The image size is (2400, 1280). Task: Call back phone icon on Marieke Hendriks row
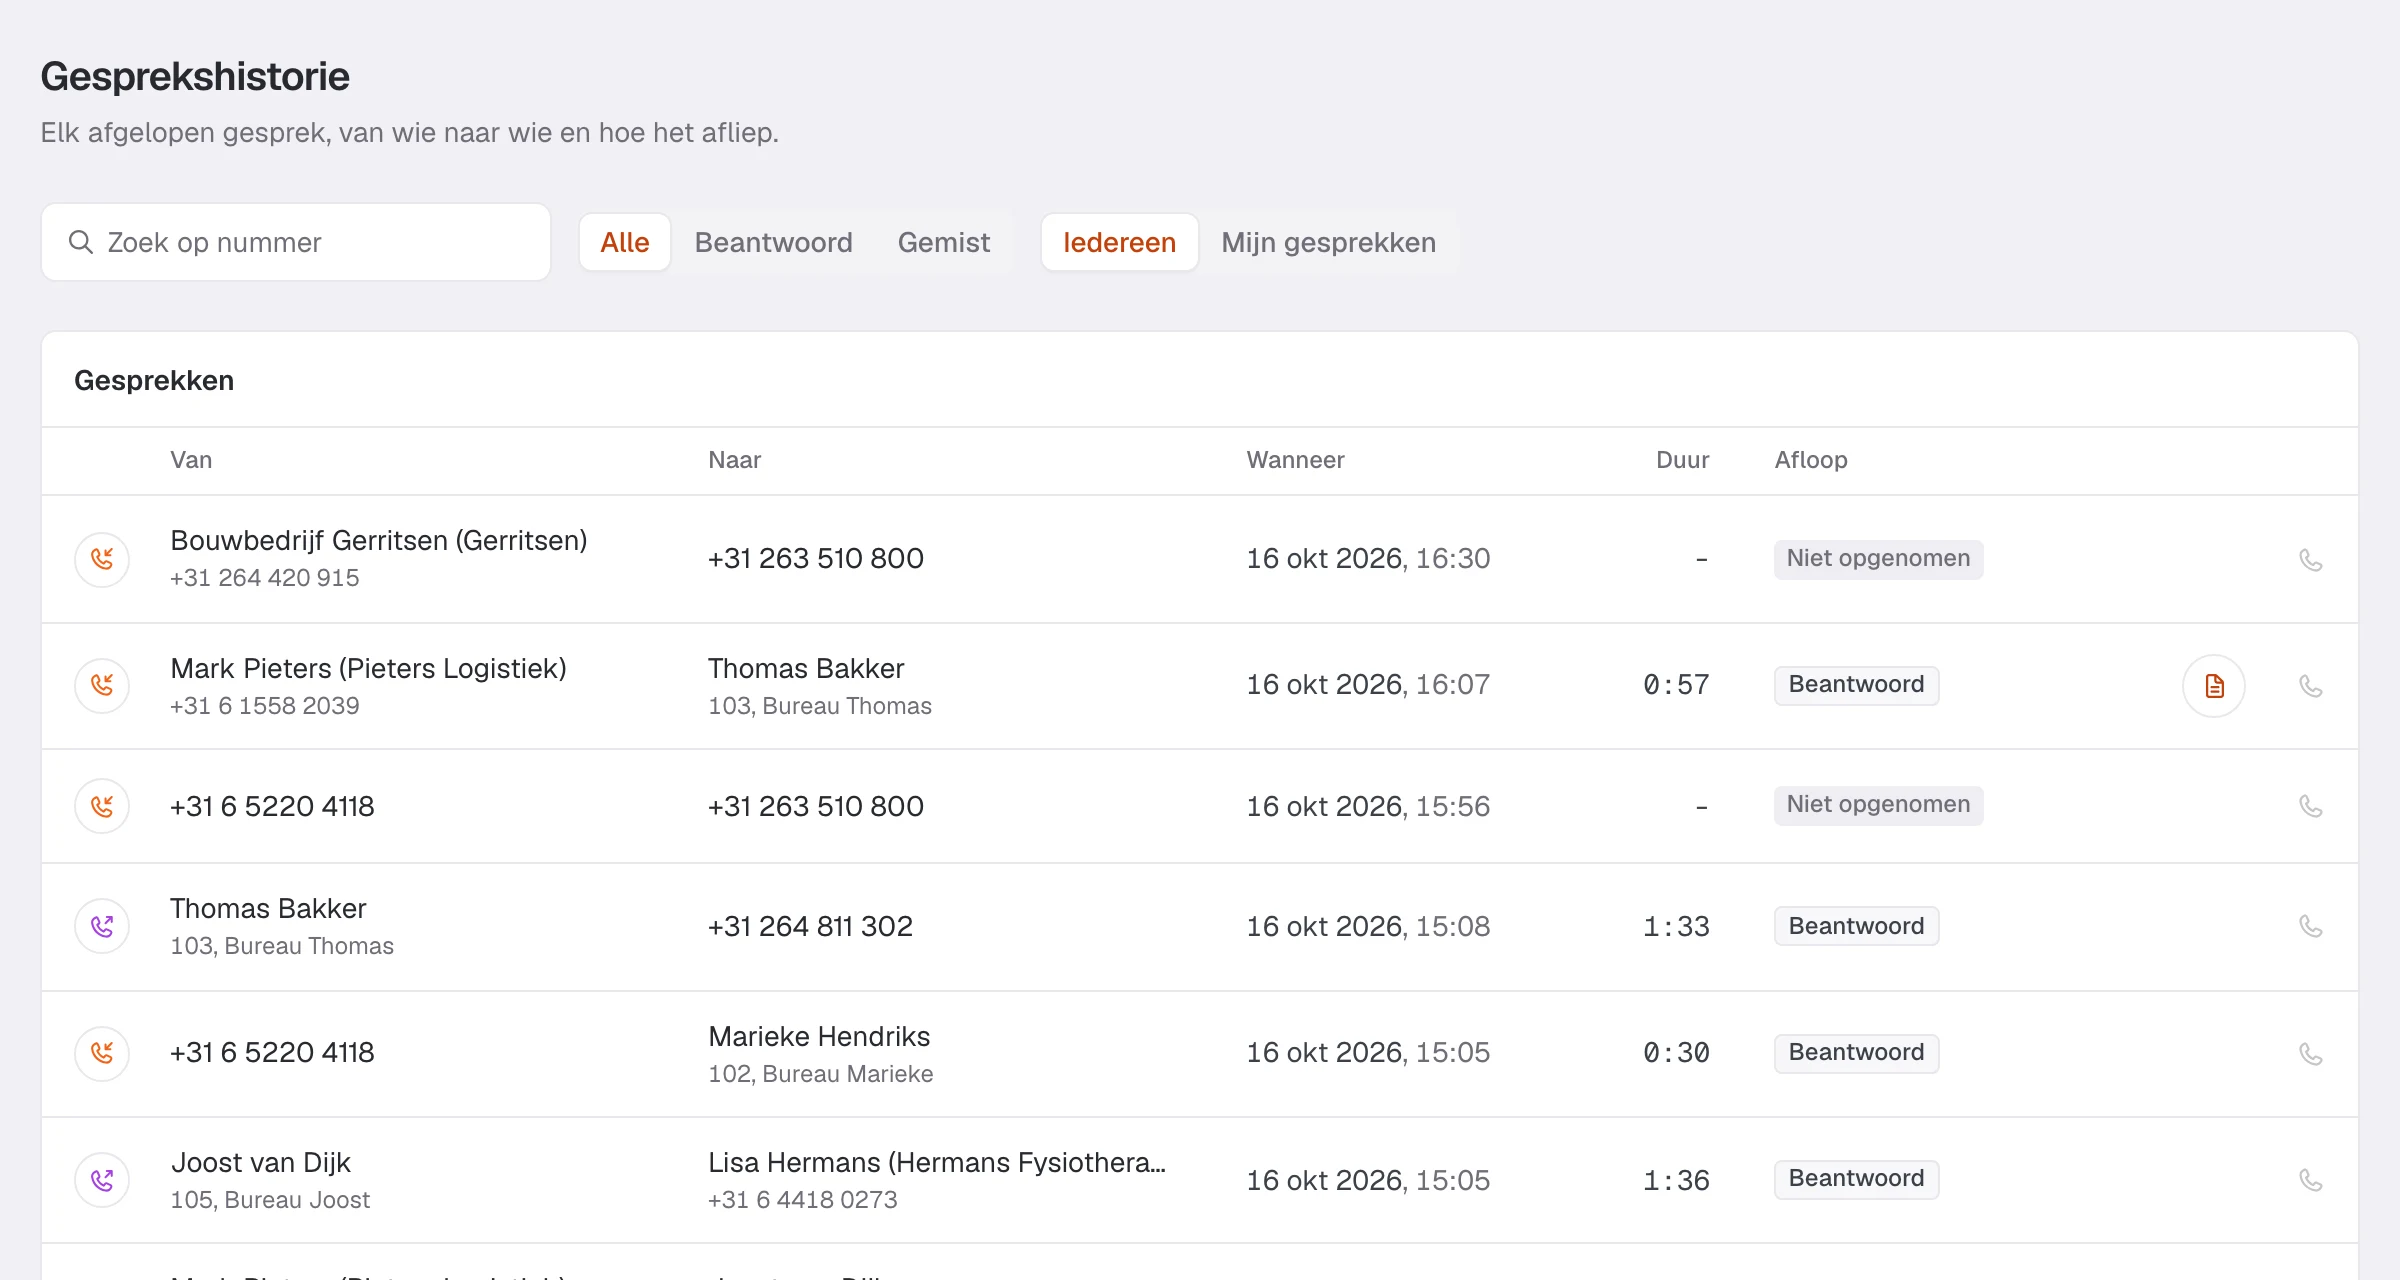click(2310, 1054)
